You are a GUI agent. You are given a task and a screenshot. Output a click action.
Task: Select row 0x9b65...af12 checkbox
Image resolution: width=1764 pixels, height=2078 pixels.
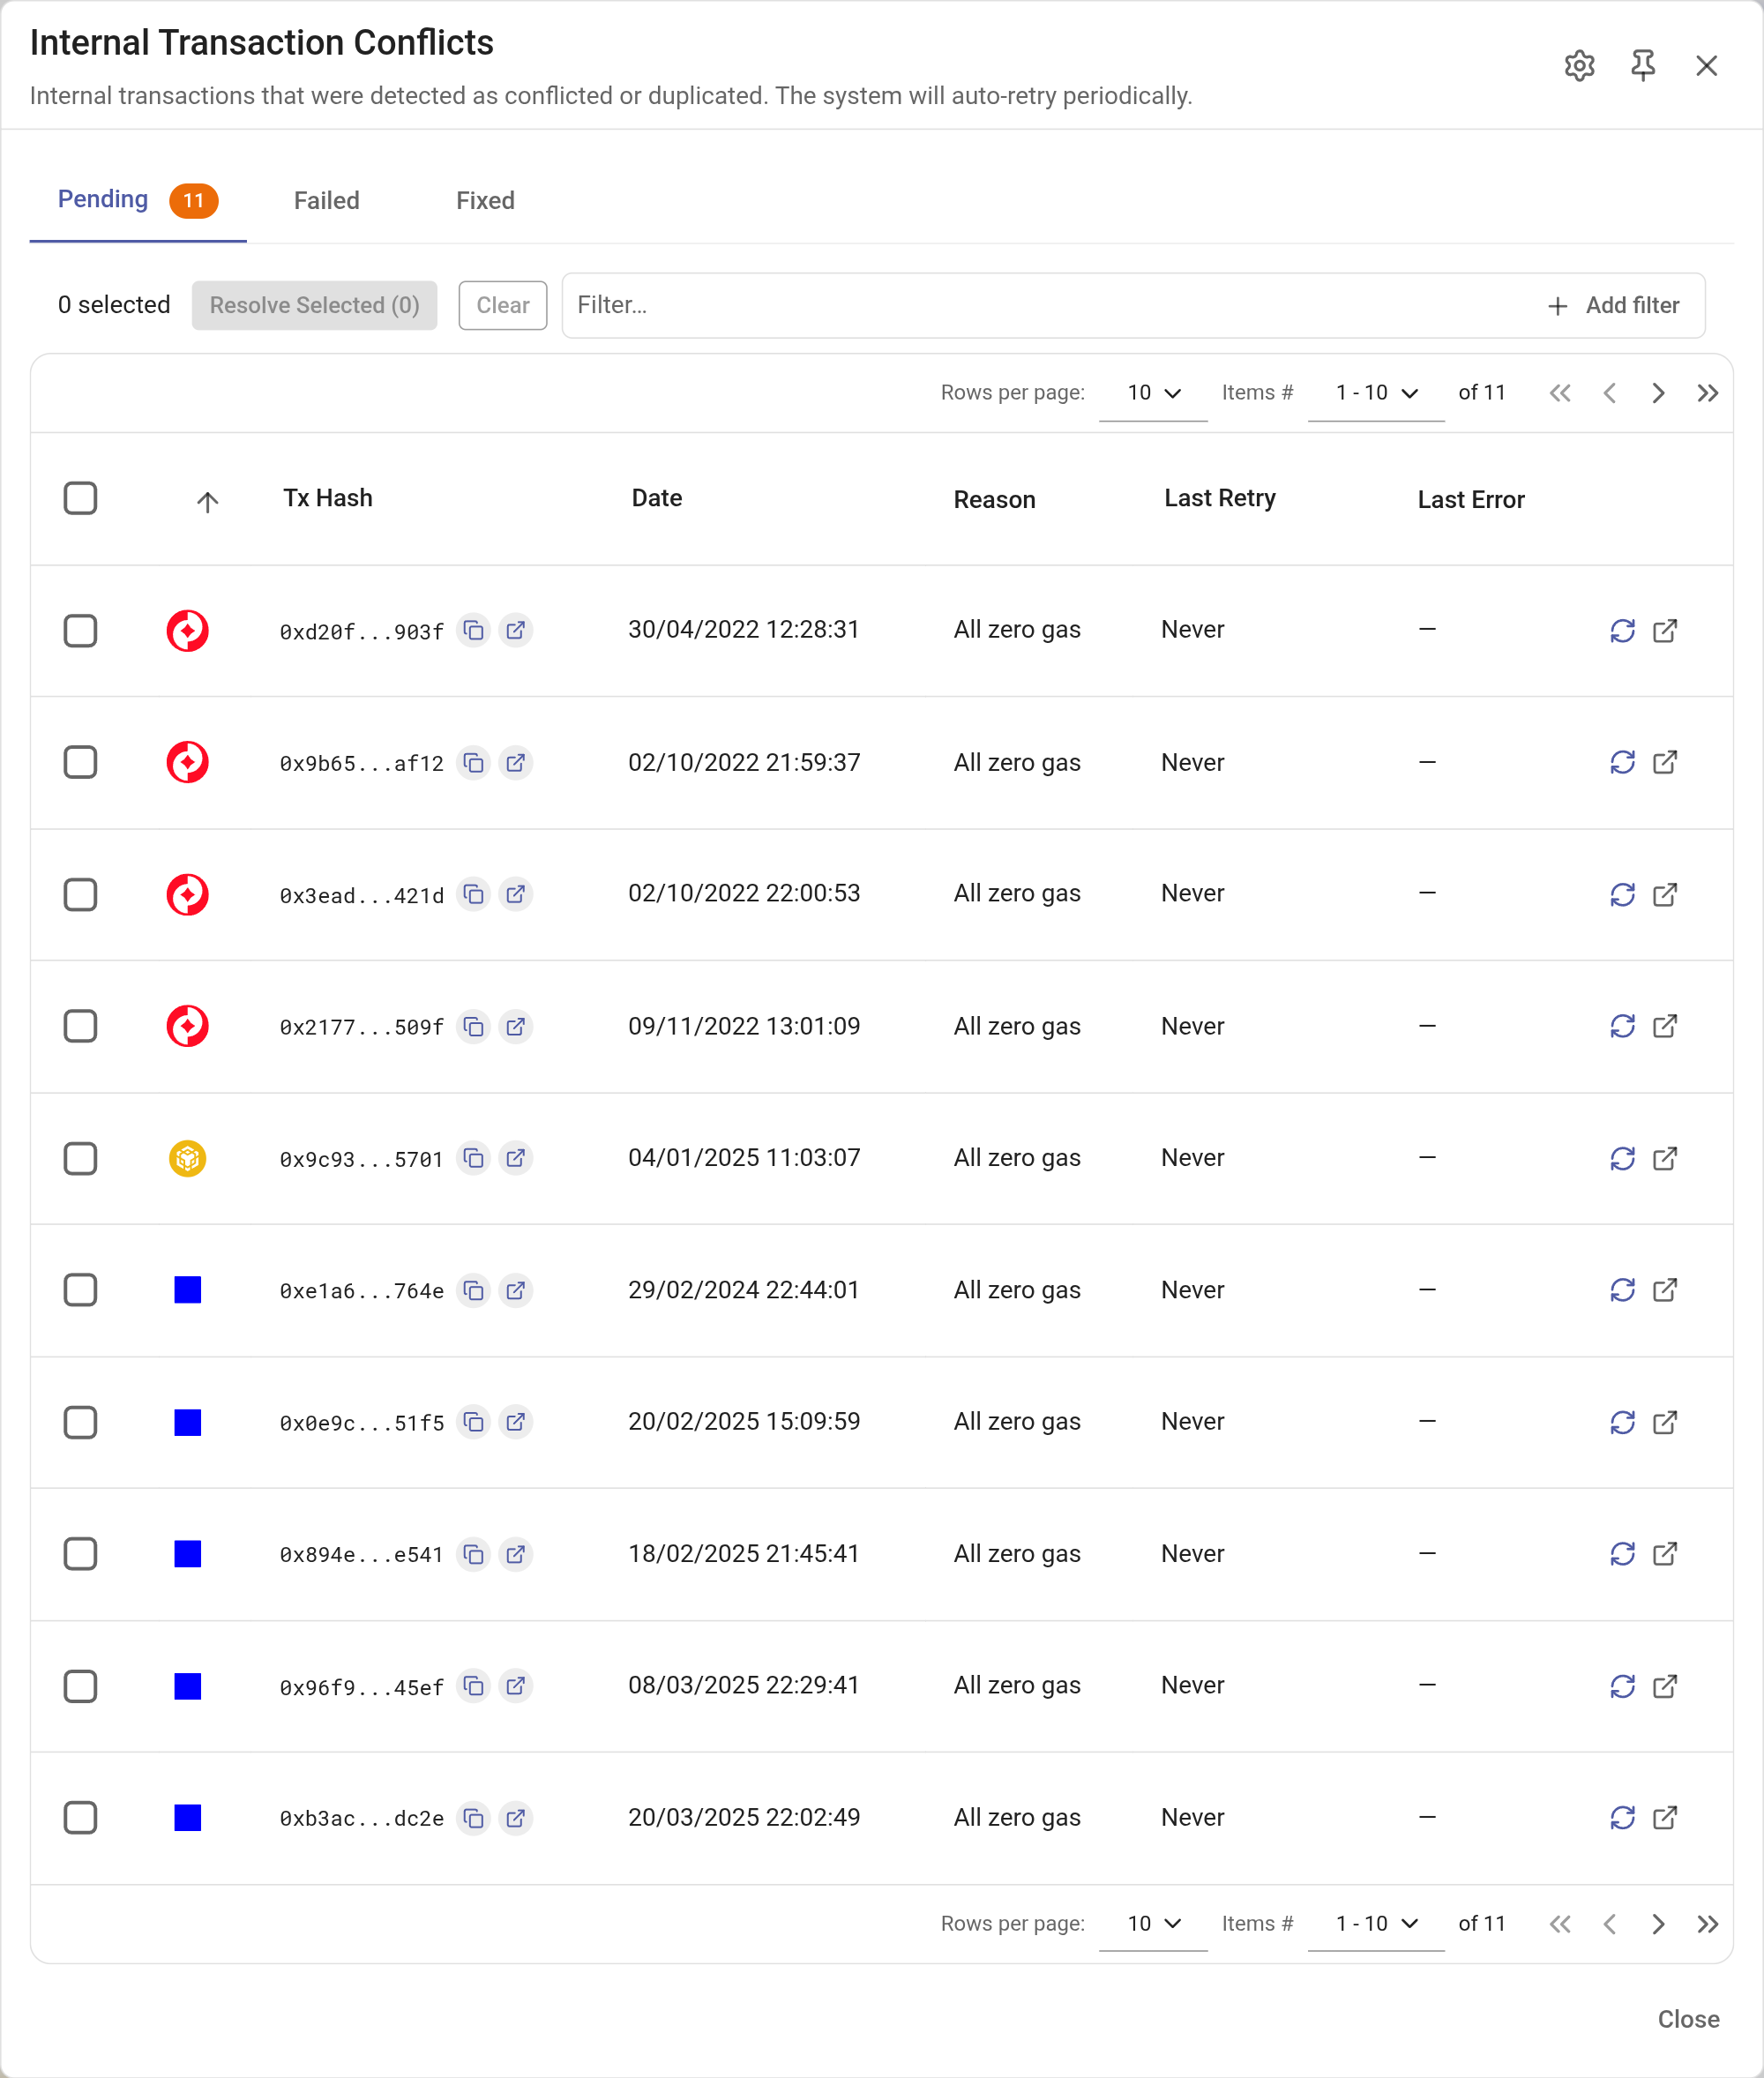click(x=80, y=763)
